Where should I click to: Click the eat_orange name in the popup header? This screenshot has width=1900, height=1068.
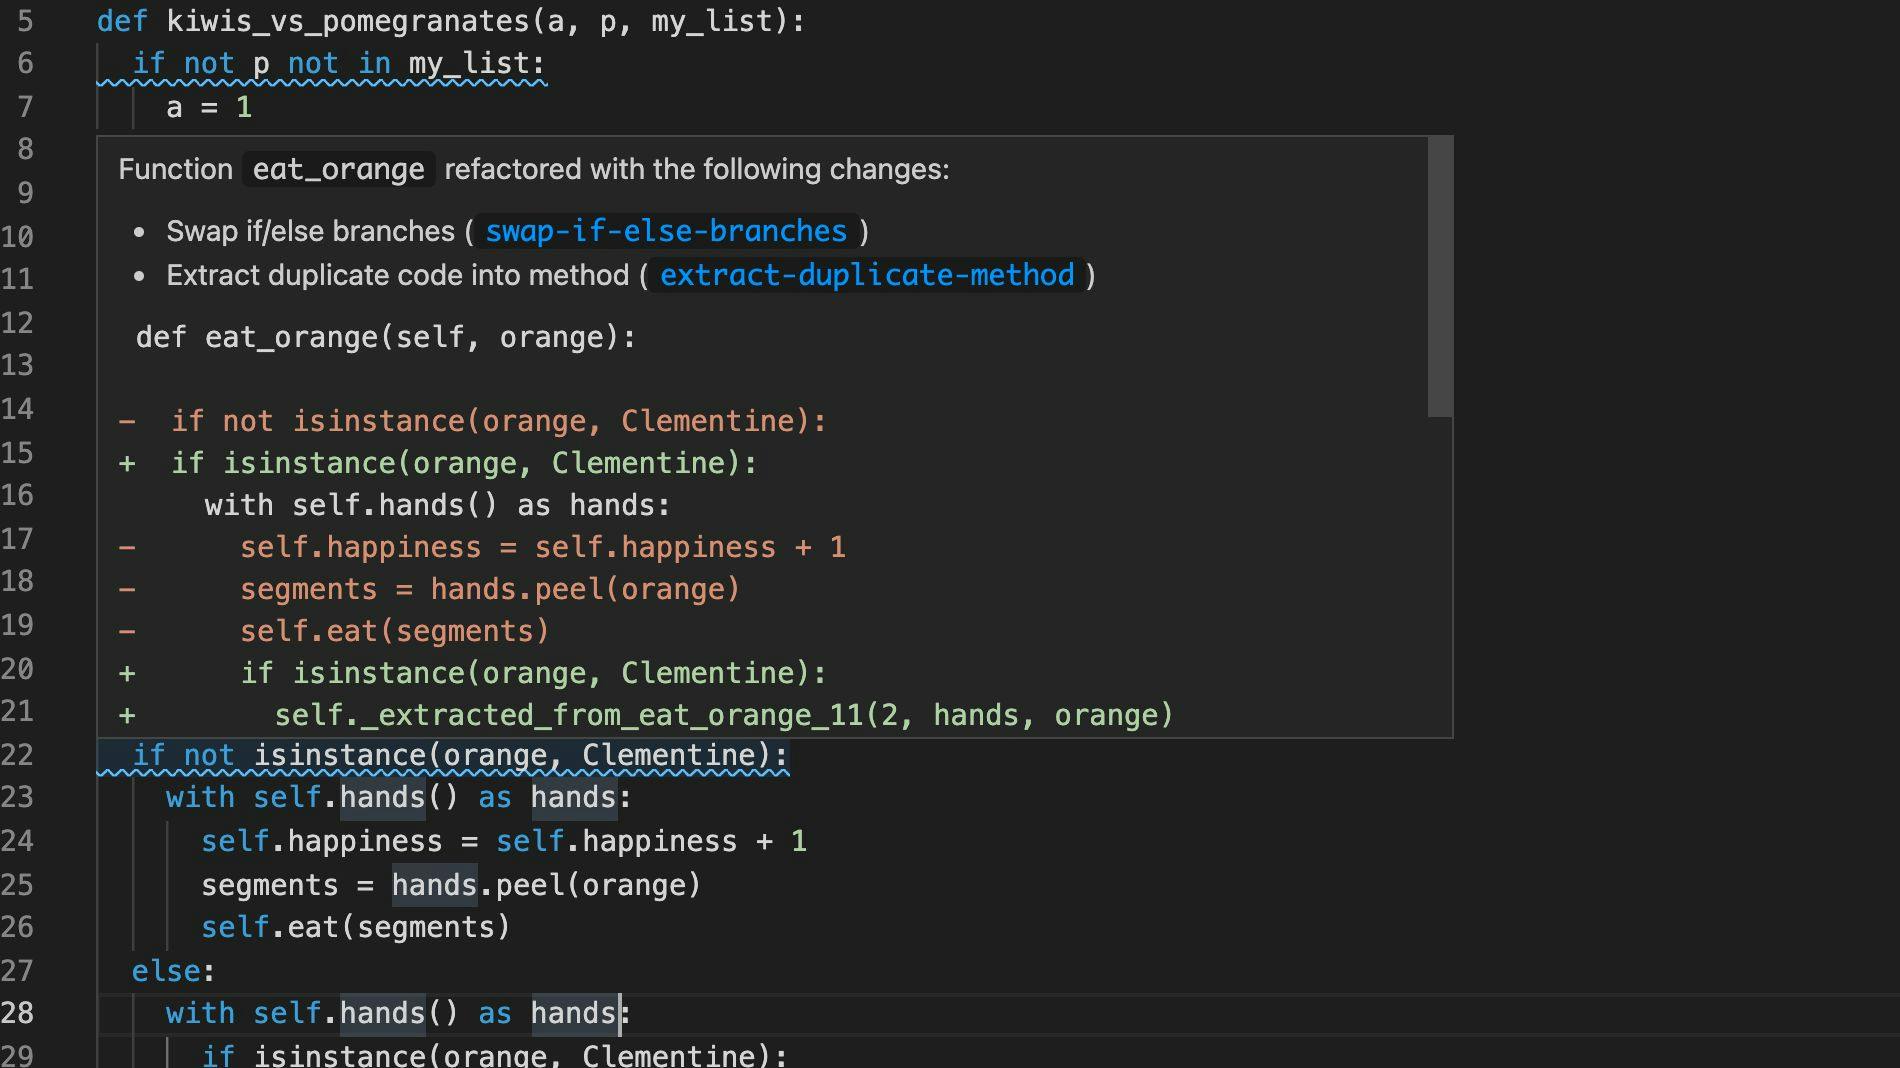coord(337,169)
